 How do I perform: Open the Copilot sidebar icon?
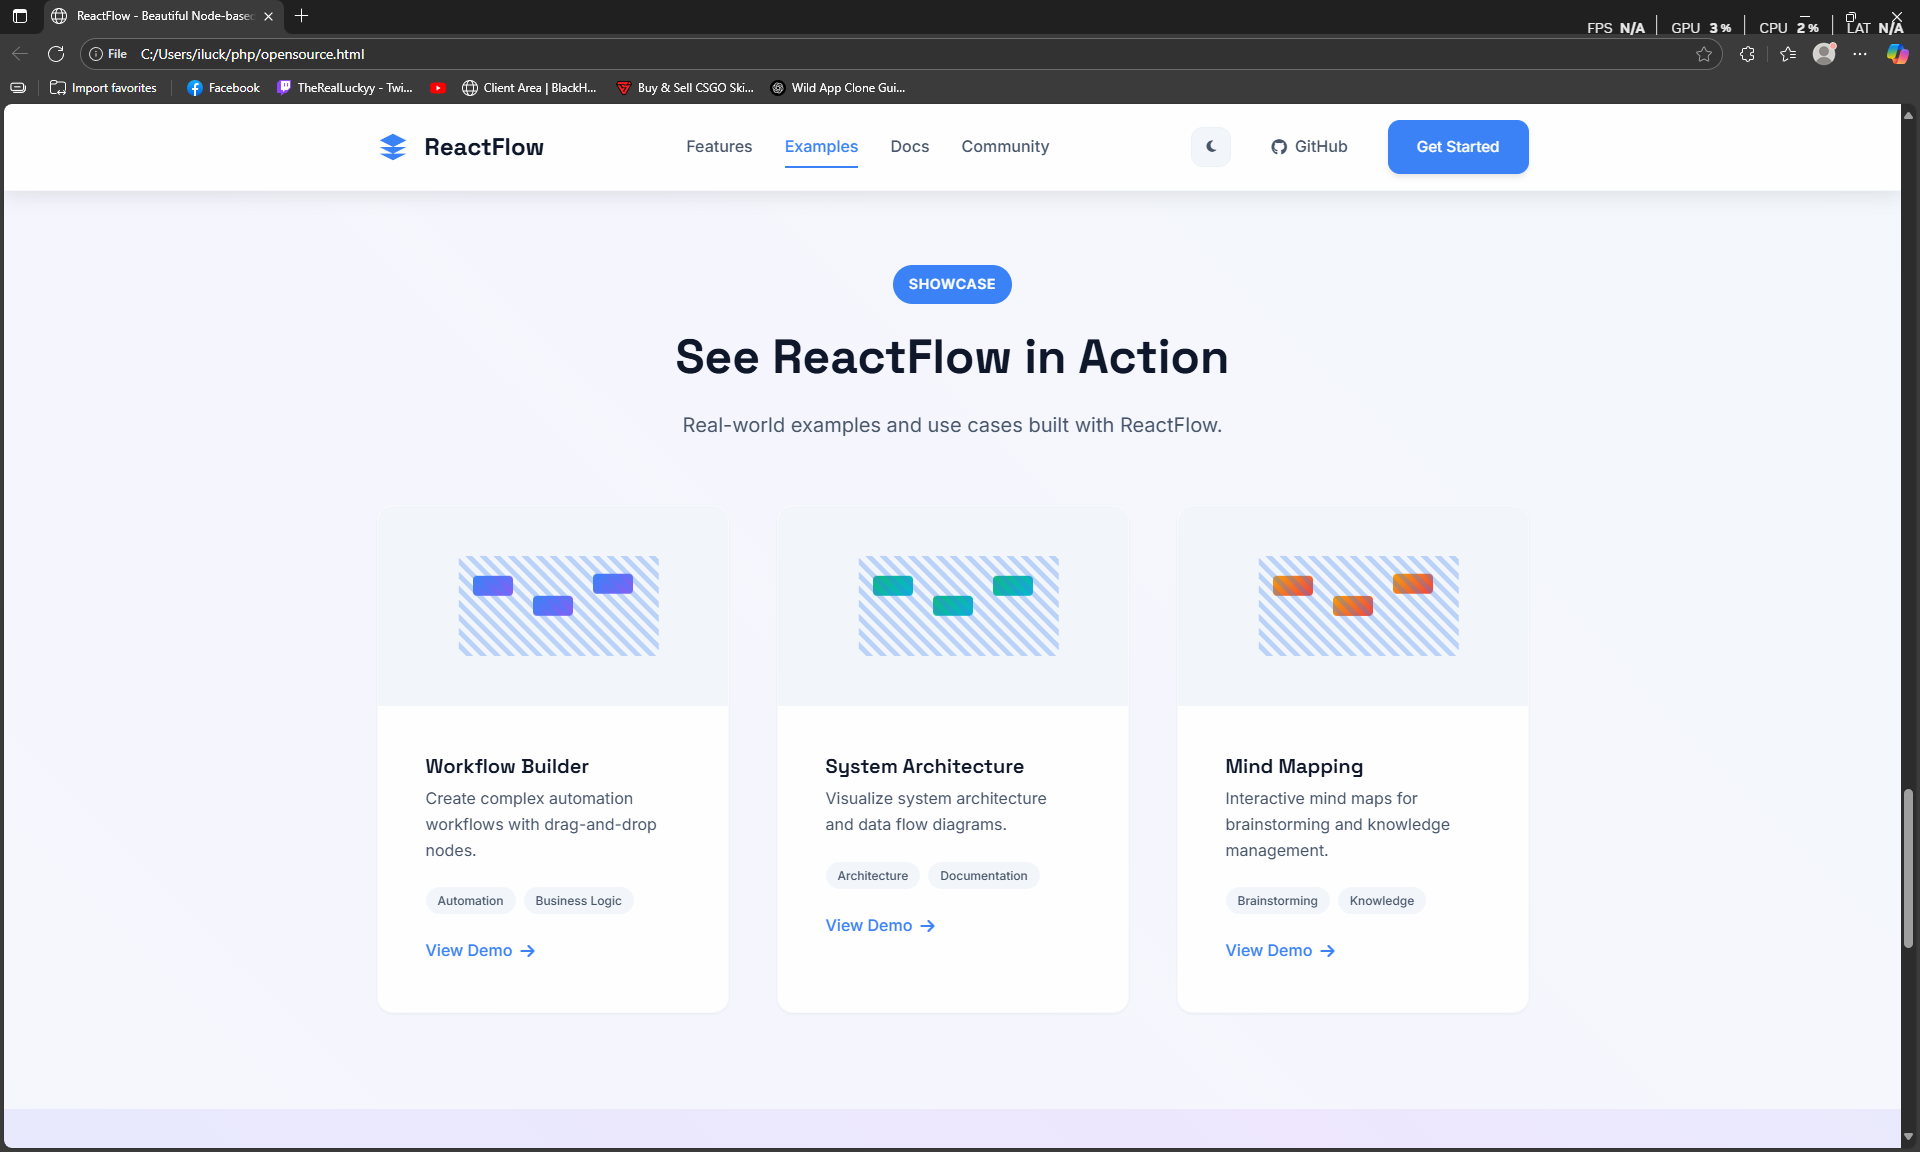1896,54
